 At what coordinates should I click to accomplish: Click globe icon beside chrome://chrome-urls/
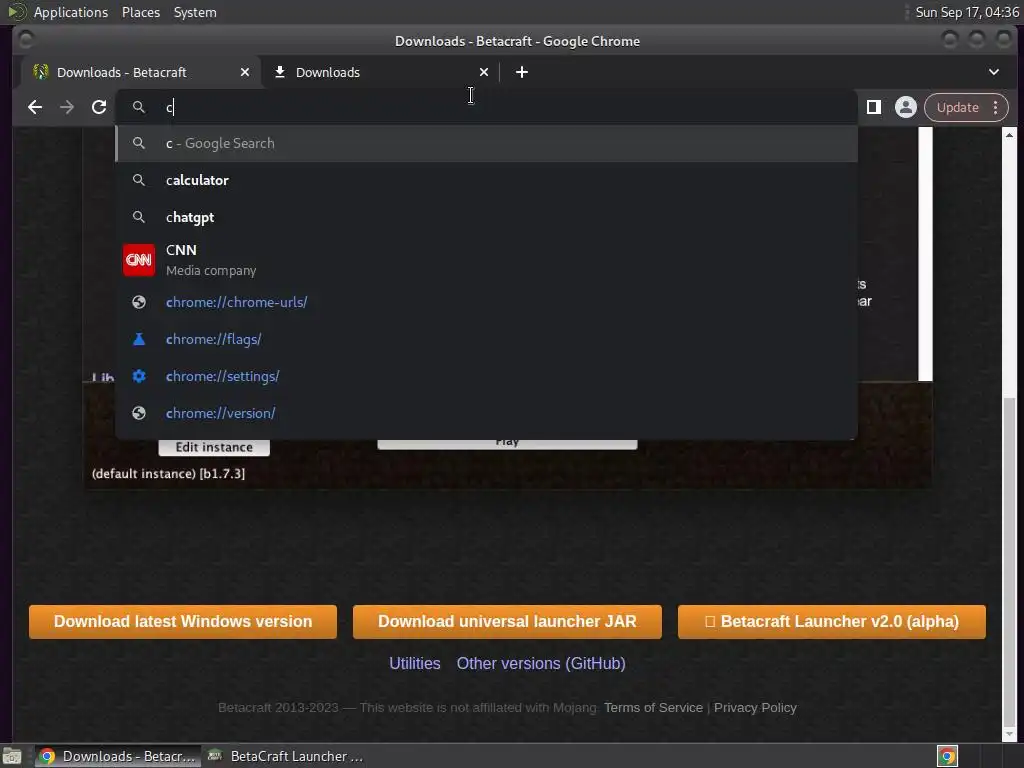tap(138, 302)
